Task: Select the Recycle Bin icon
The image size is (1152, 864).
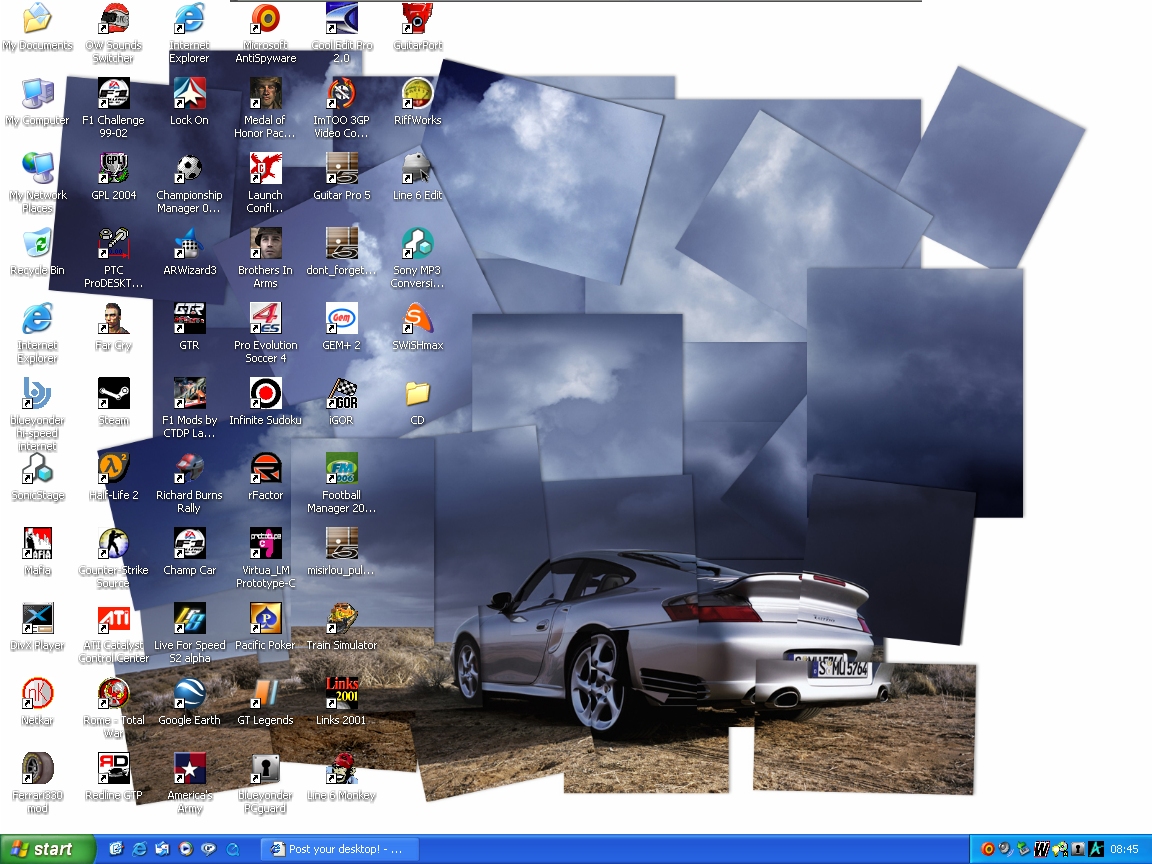Action: [37, 243]
